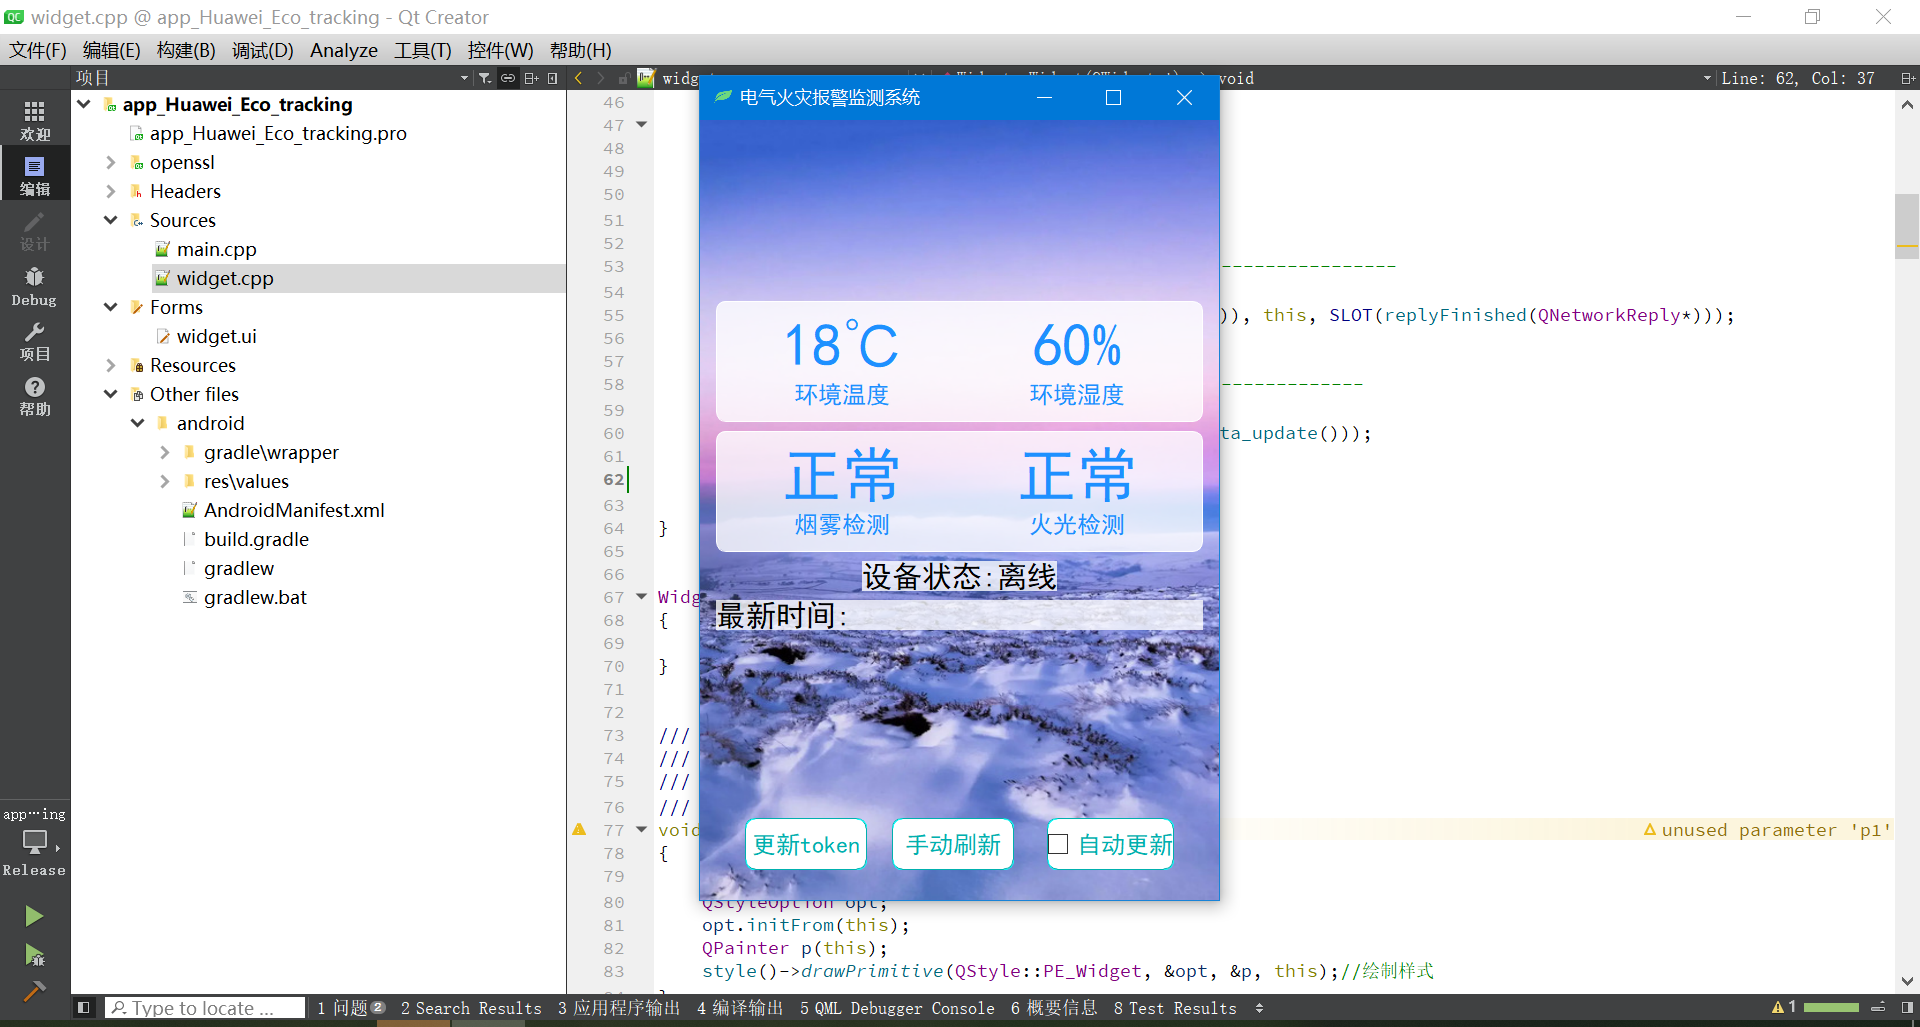Open the Help mode in sidebar

pyautogui.click(x=35, y=396)
